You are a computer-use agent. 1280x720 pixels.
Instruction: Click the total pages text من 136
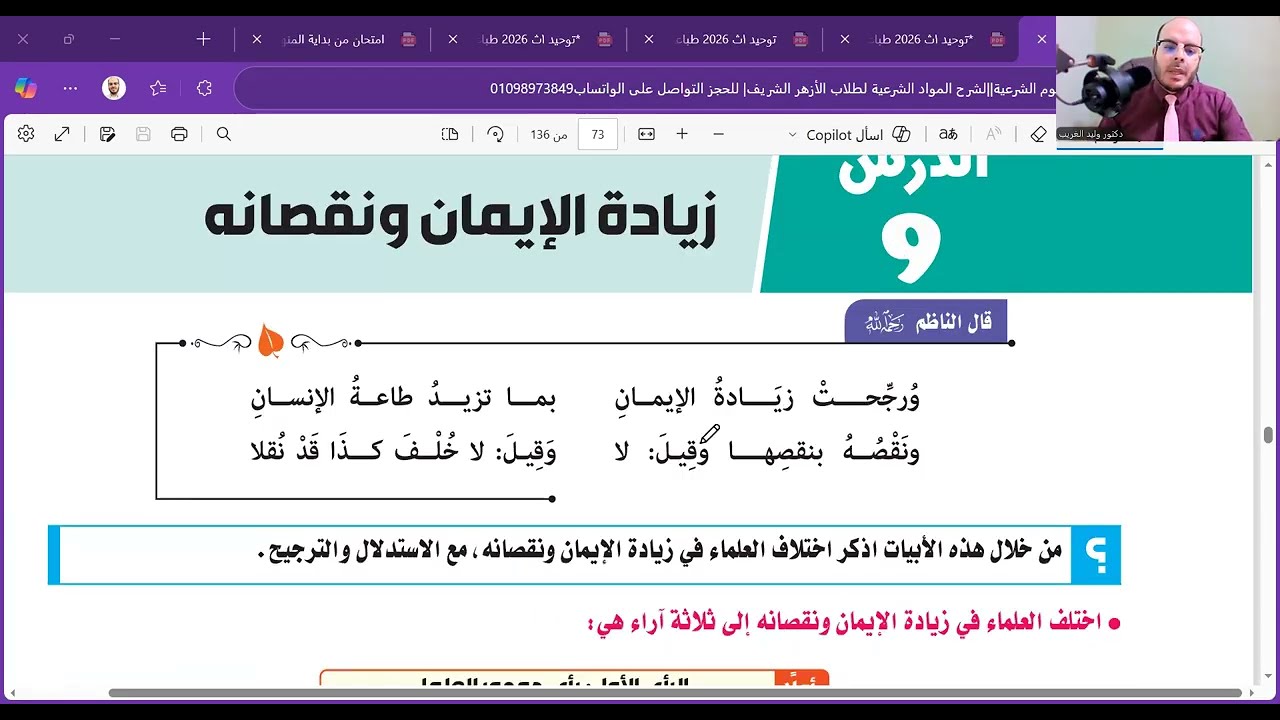point(549,134)
